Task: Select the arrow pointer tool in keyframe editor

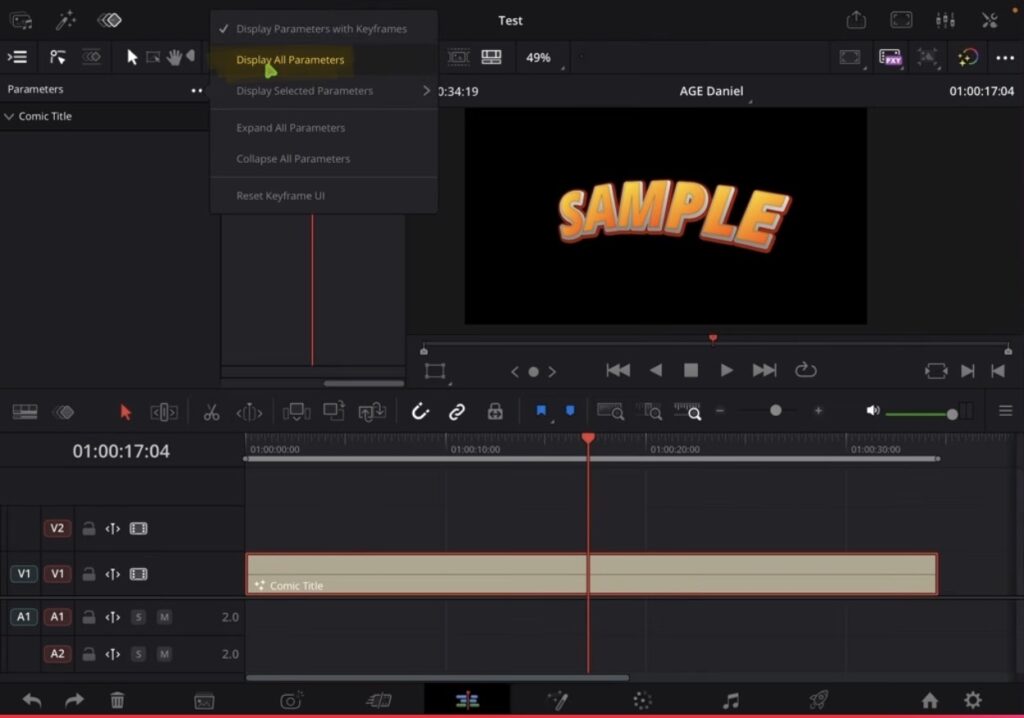Action: 132,57
